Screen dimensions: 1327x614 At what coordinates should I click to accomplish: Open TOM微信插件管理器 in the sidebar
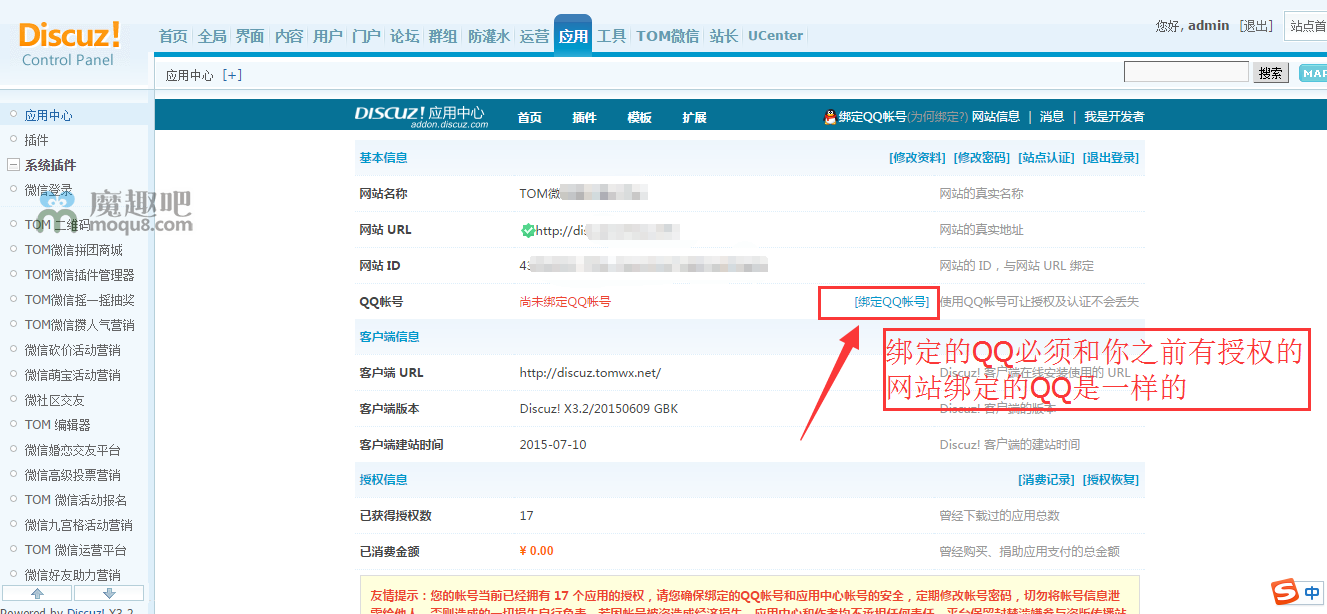[79, 275]
